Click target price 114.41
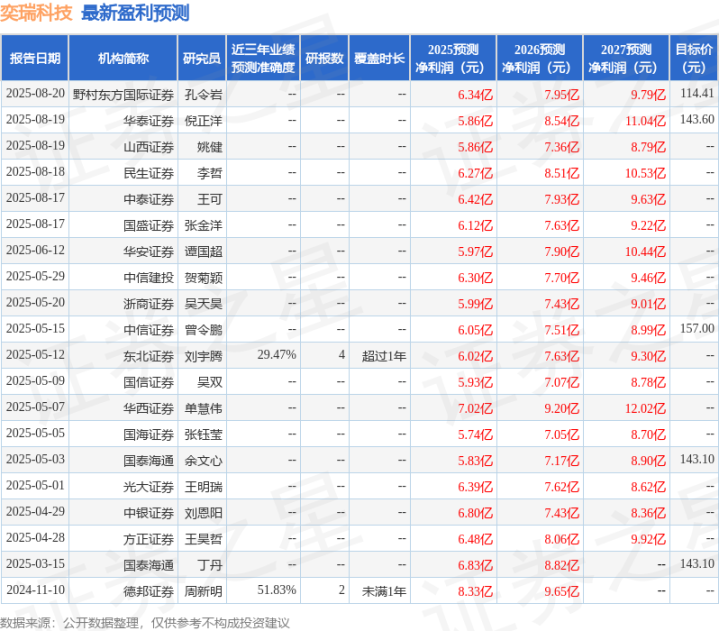 tap(697, 93)
